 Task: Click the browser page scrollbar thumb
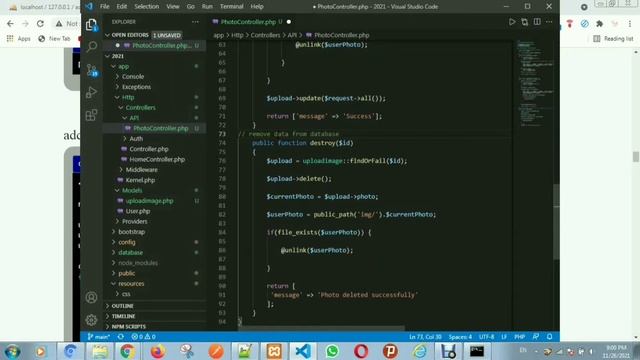(636, 156)
